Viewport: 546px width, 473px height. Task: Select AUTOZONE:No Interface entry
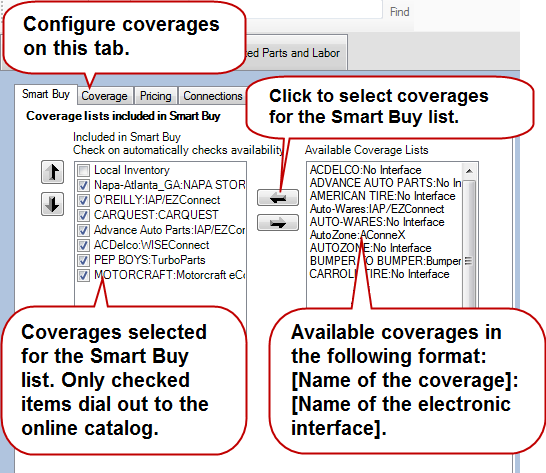[x=370, y=248]
